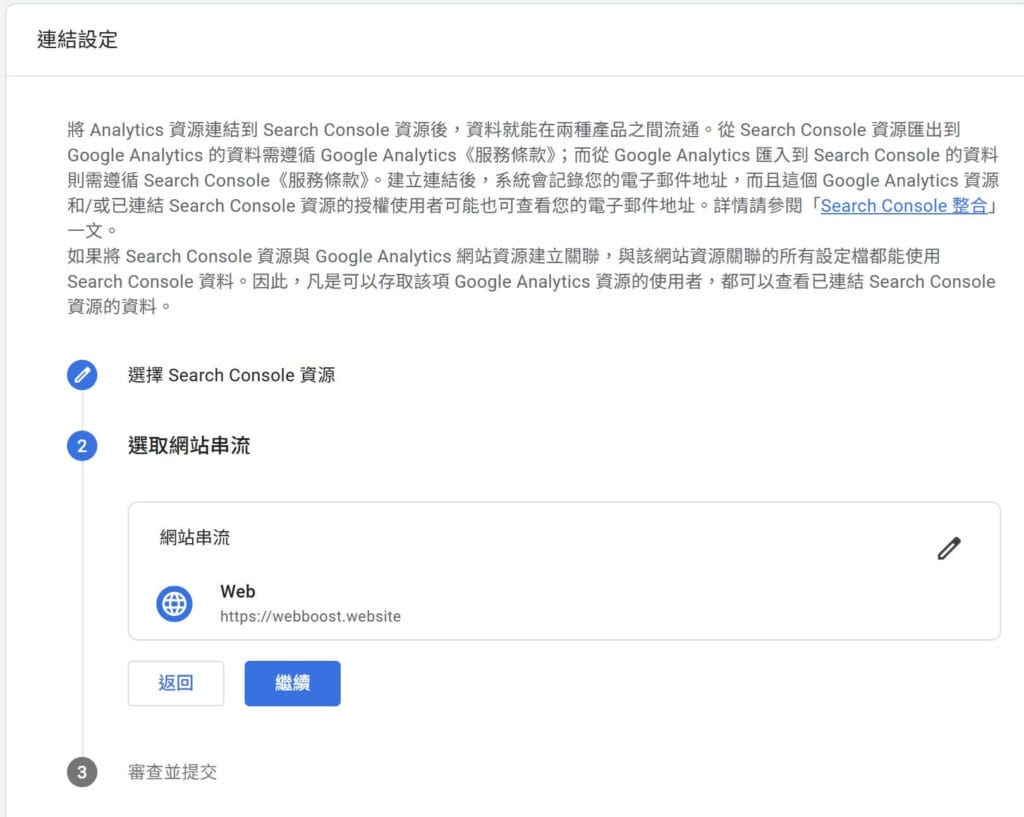Select the blue globe icon next to Web
The image size is (1024, 817).
(x=174, y=603)
